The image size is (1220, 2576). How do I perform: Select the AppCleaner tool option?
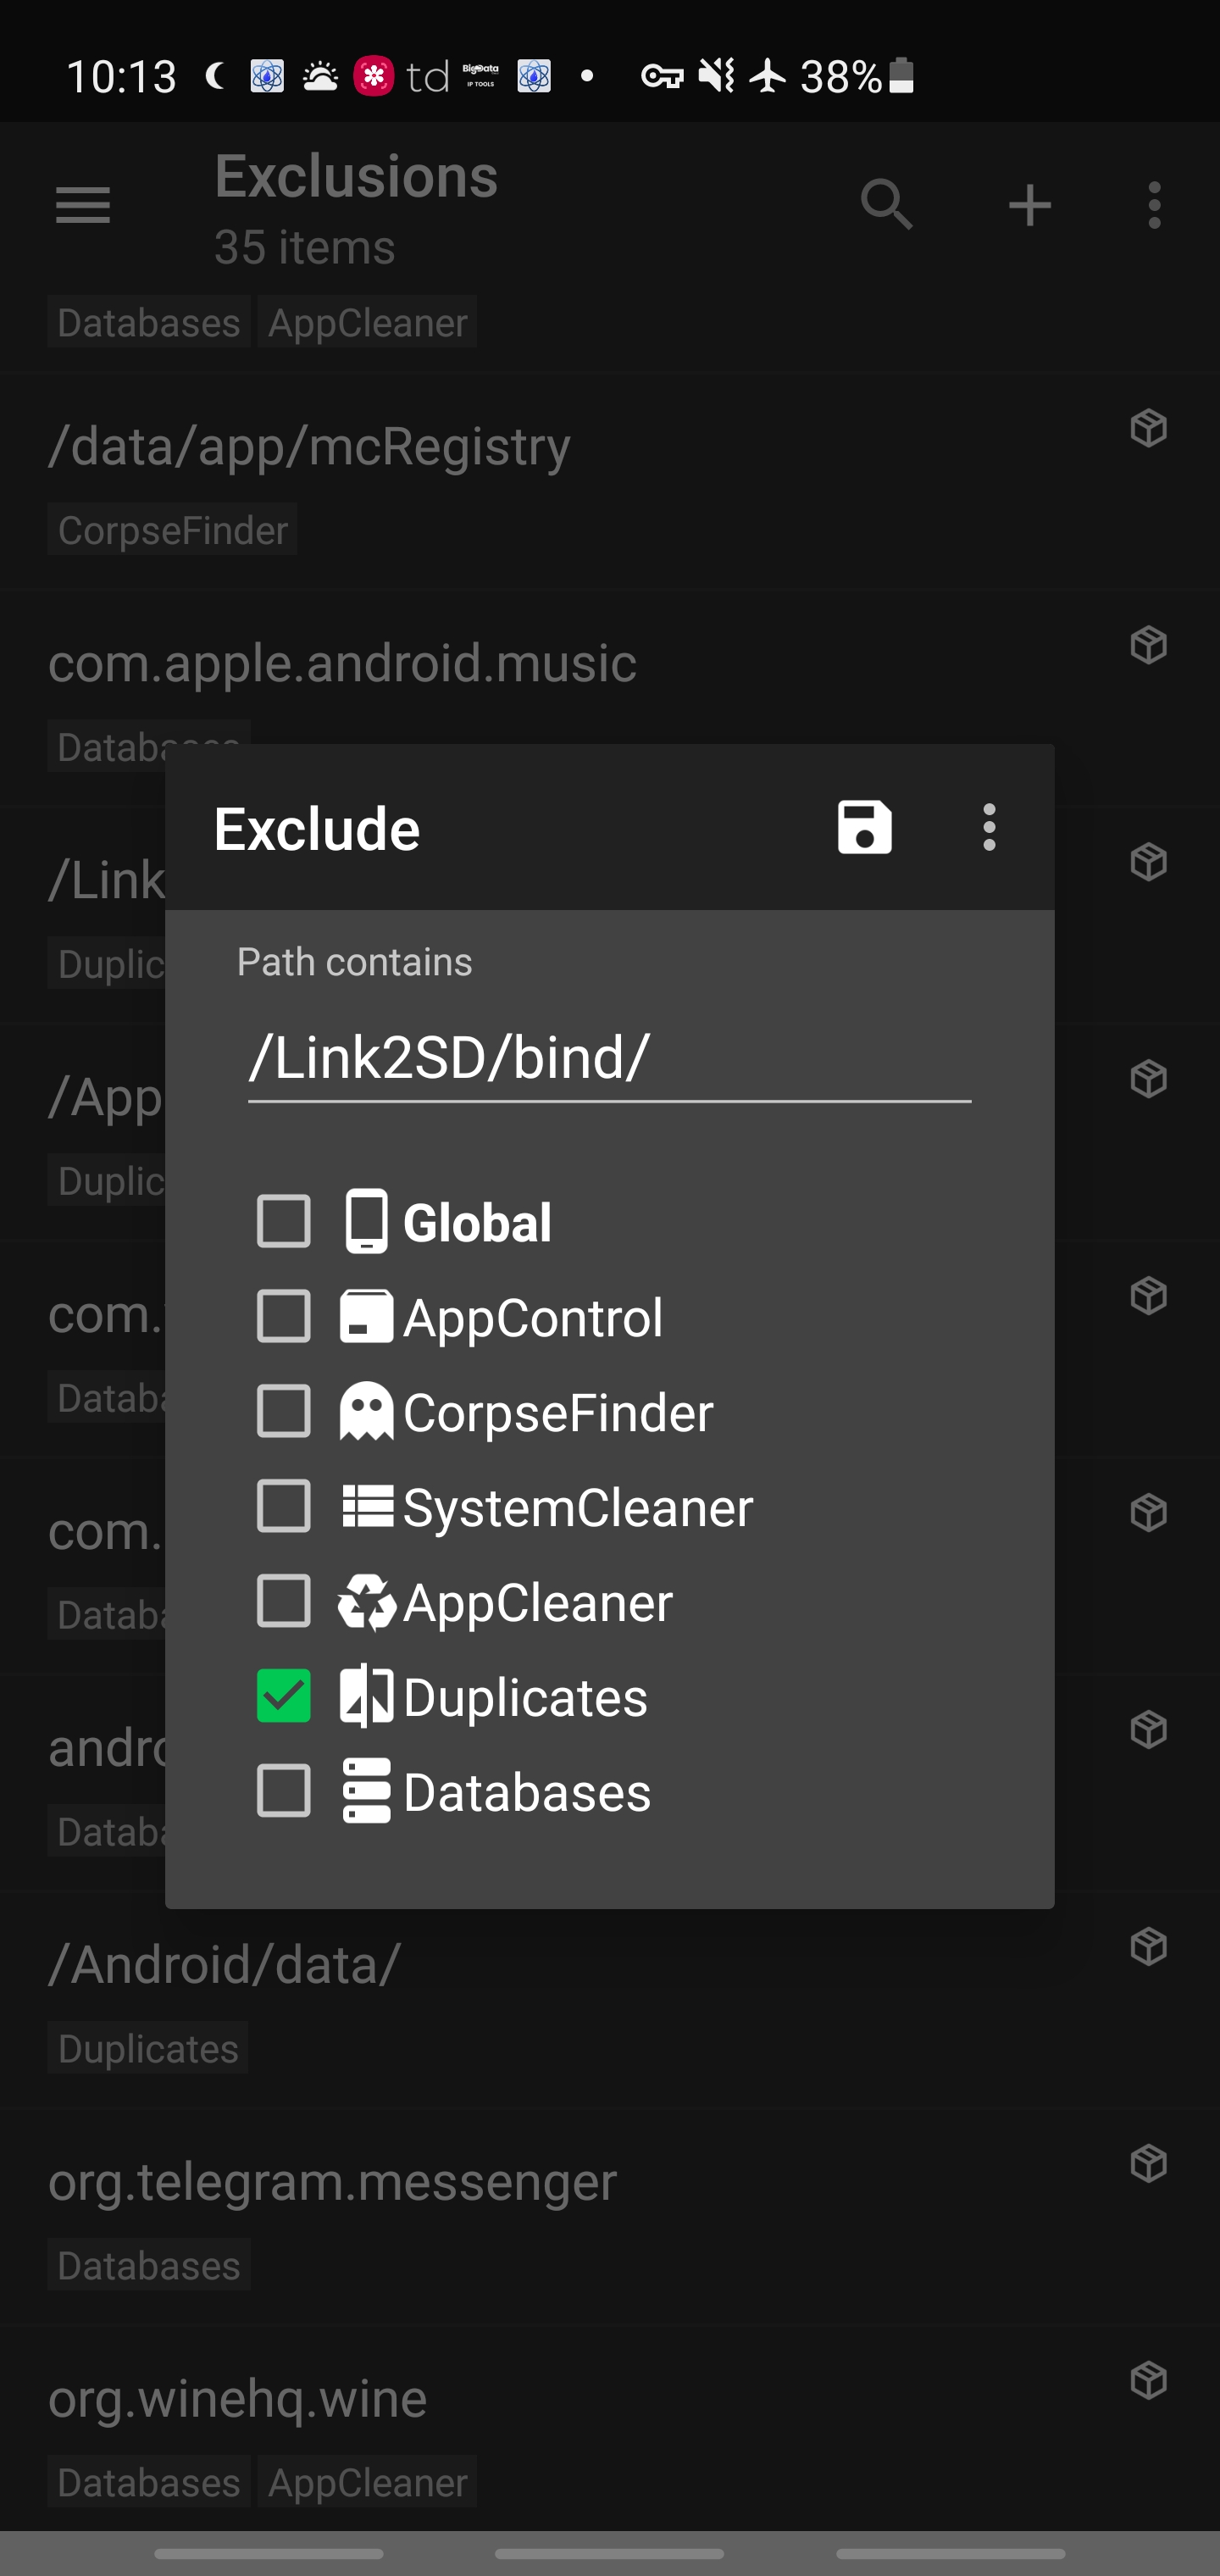(x=284, y=1601)
